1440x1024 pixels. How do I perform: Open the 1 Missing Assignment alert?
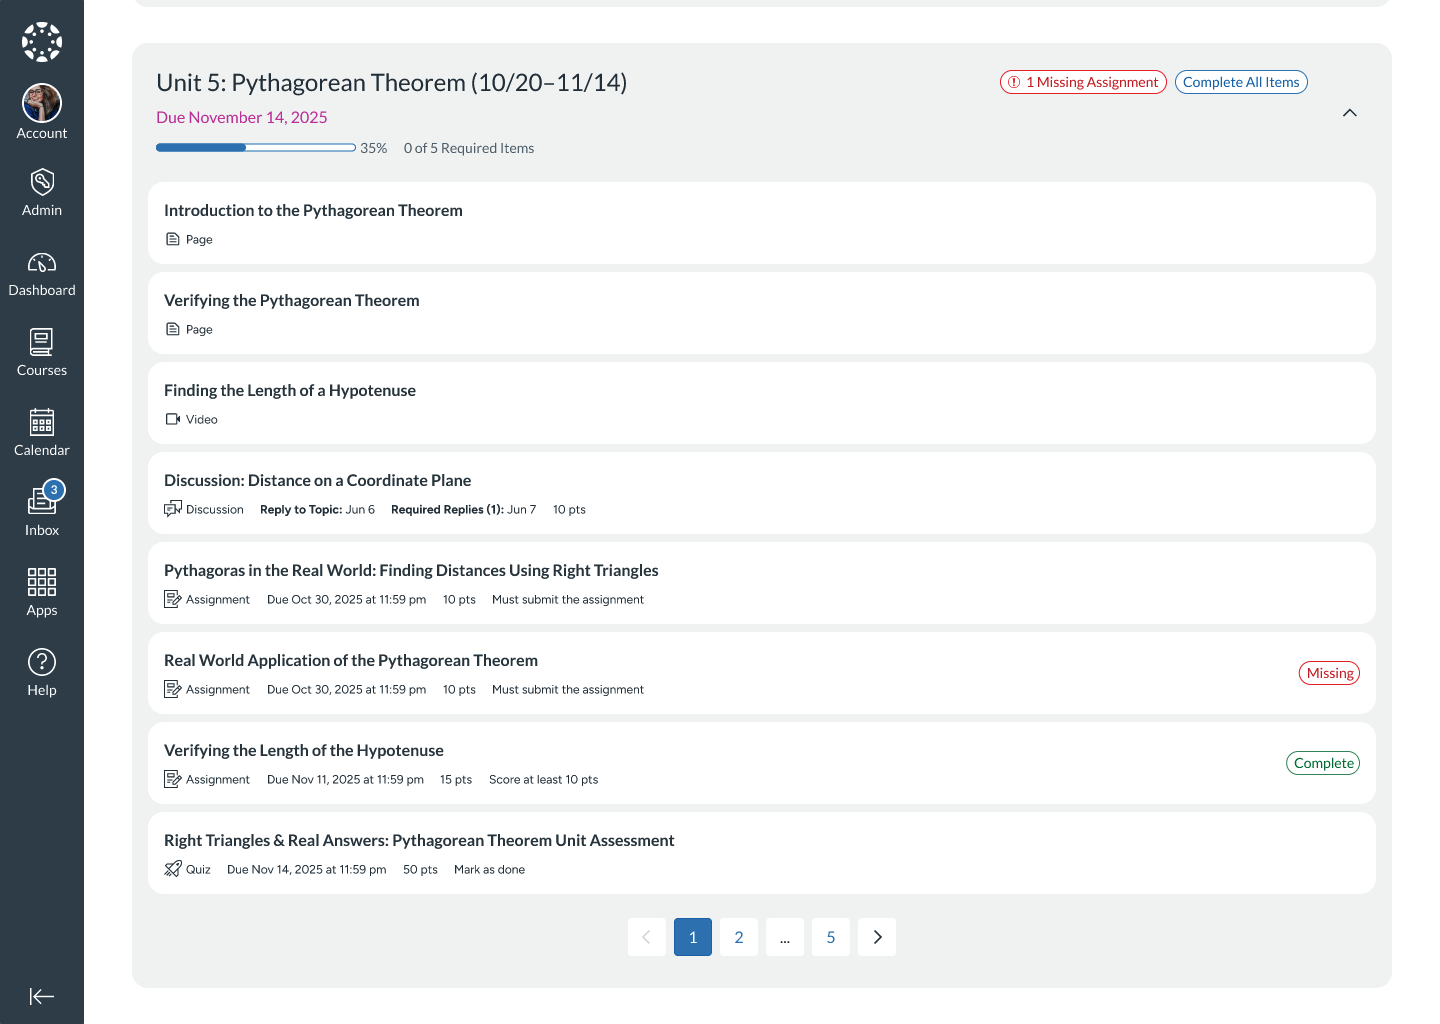pos(1082,82)
